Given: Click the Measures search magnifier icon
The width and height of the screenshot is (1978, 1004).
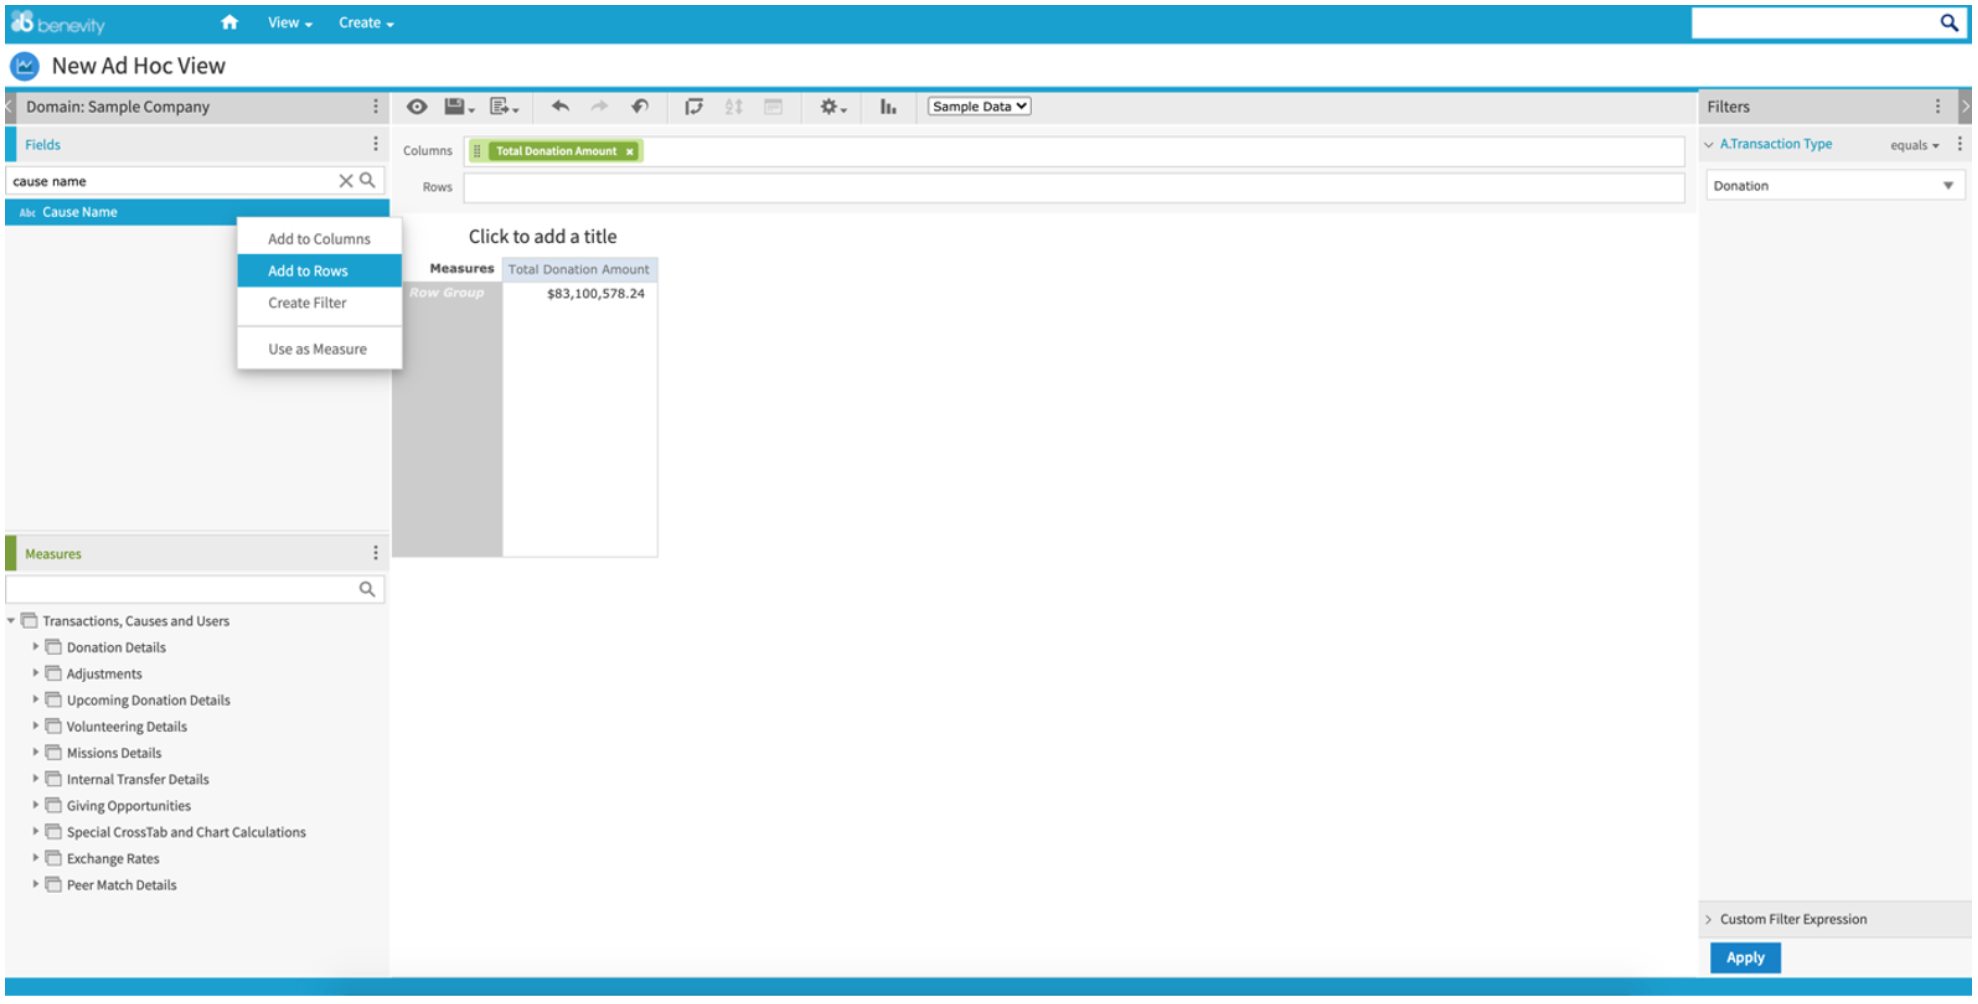Looking at the screenshot, I should coord(368,589).
